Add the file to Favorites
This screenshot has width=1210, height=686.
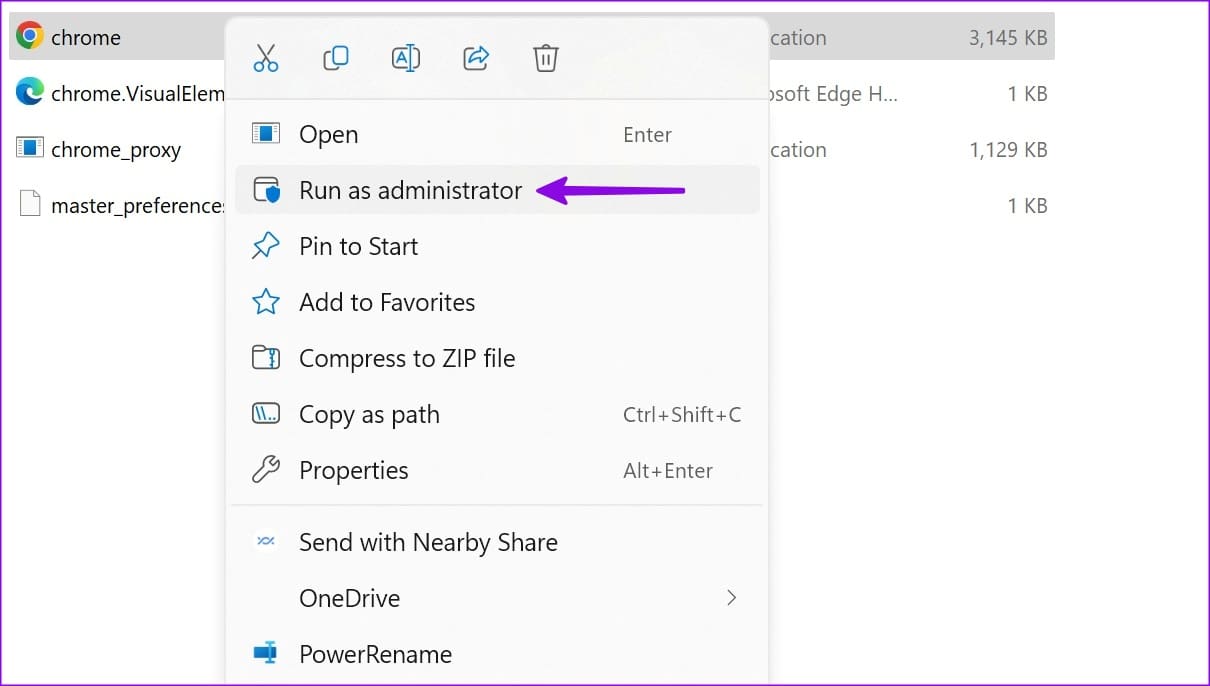tap(387, 302)
